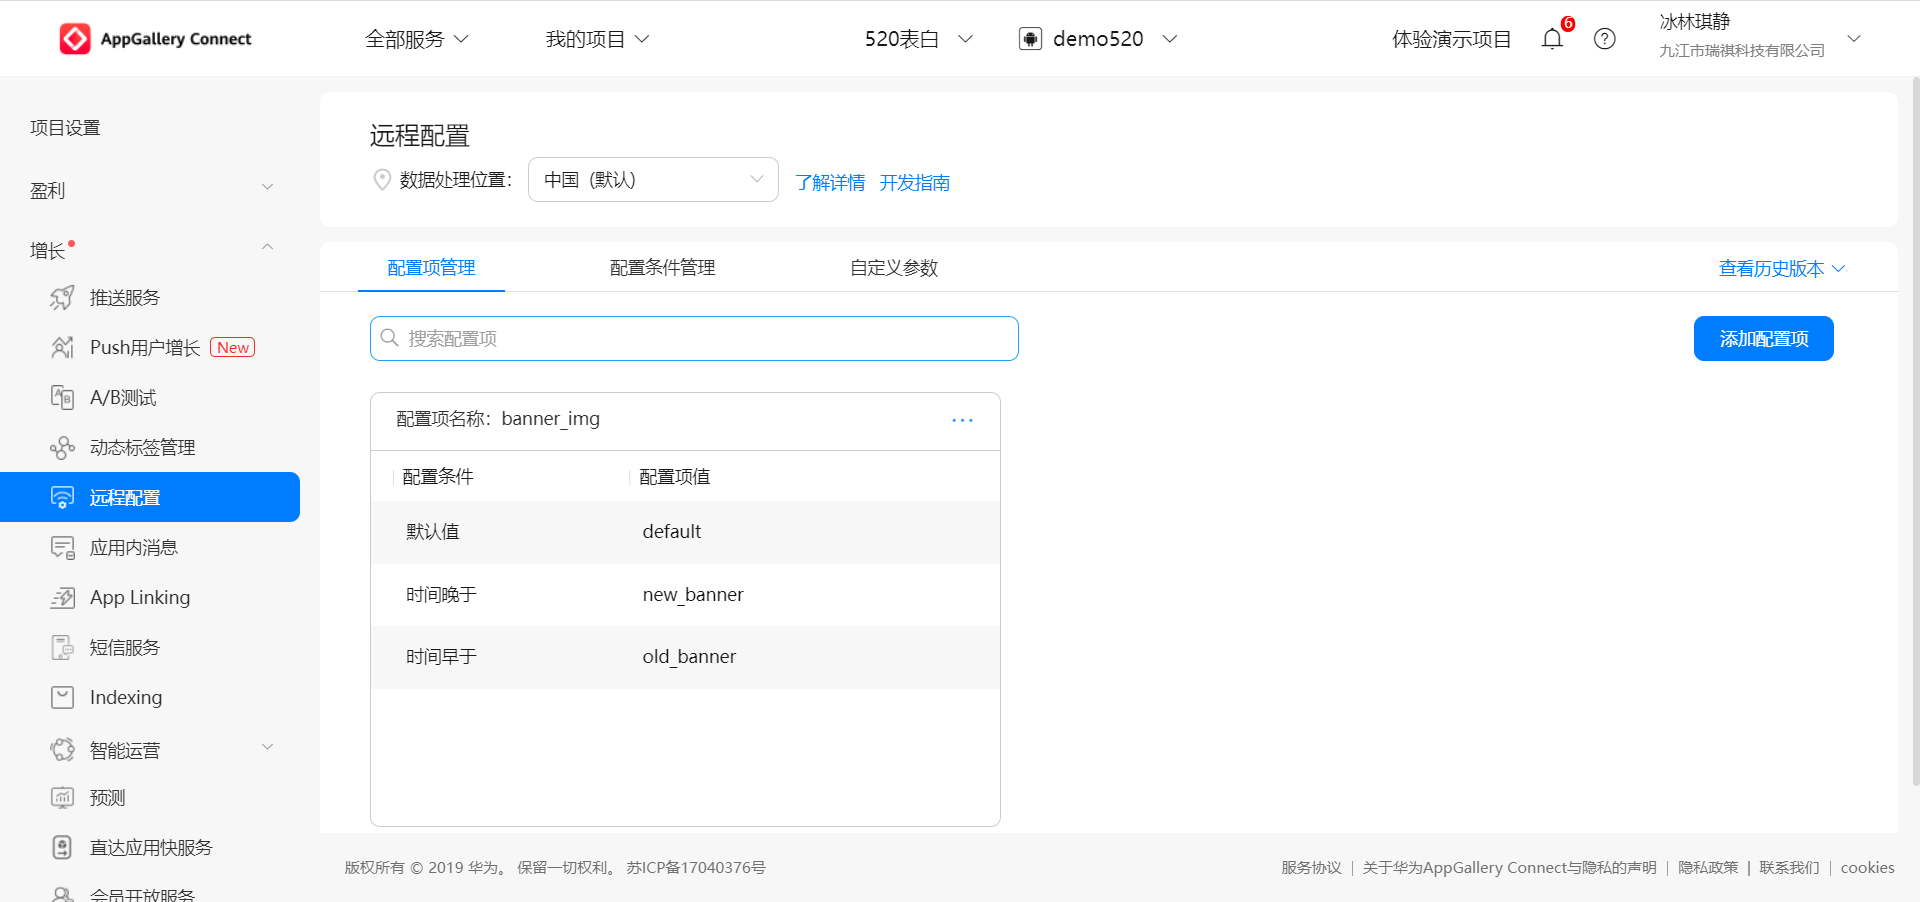This screenshot has height=902, width=1920.
Task: Click the intelligent operations icon
Action: [x=62, y=749]
